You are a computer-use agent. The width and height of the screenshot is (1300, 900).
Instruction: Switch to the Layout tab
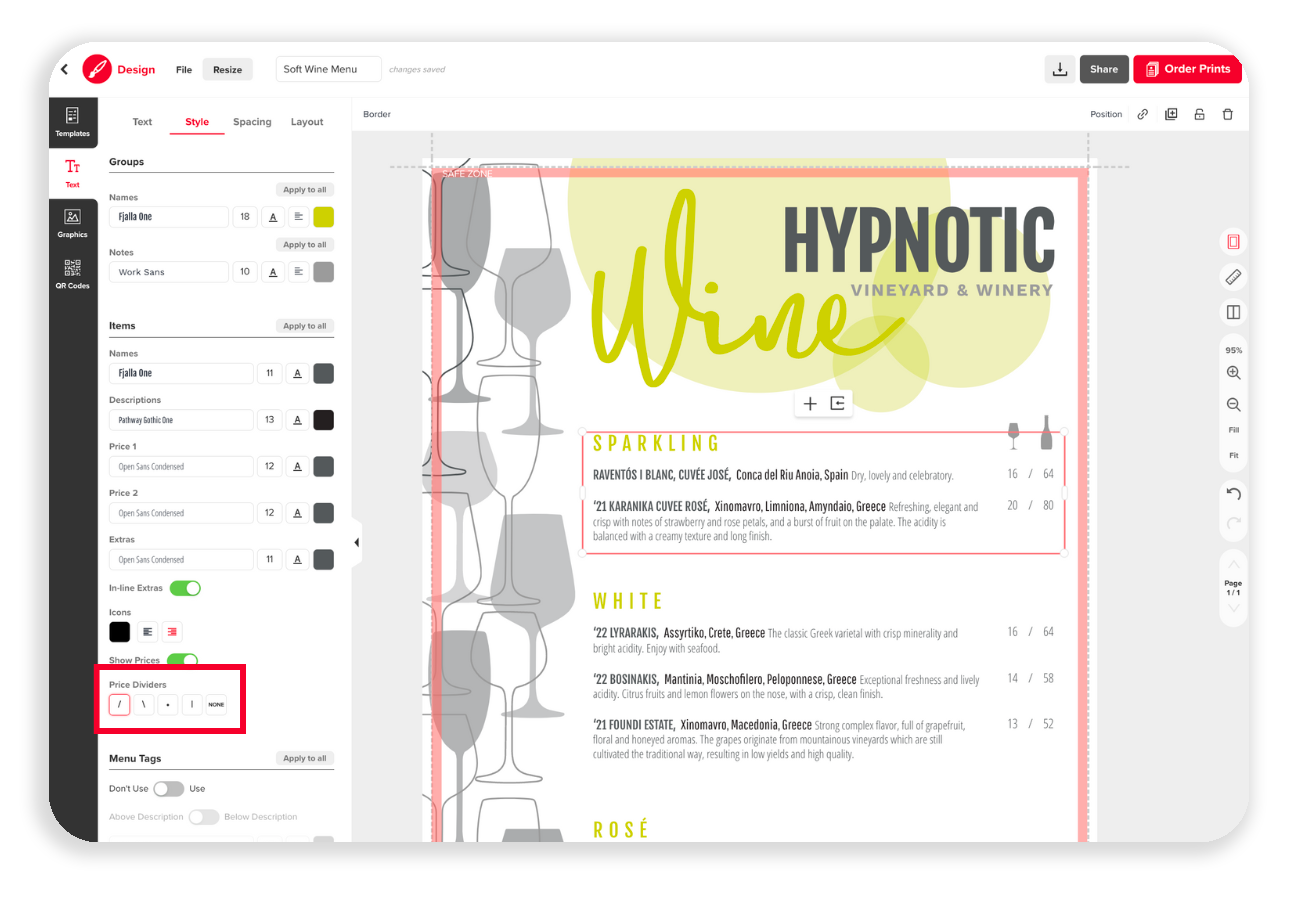click(x=307, y=122)
